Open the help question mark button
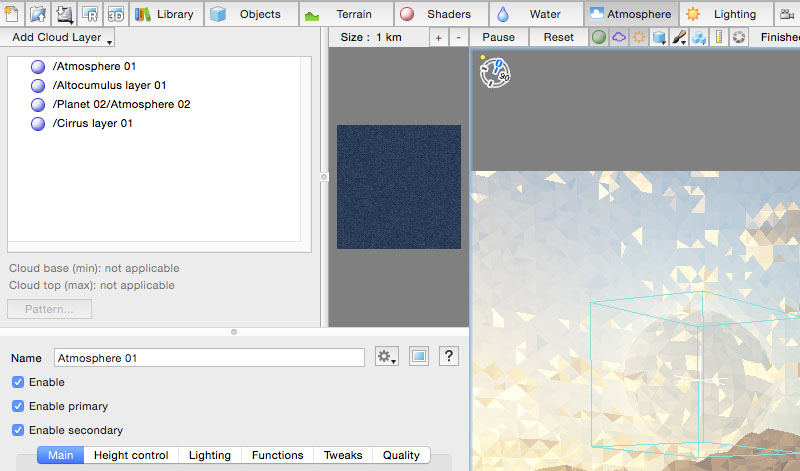 (449, 357)
